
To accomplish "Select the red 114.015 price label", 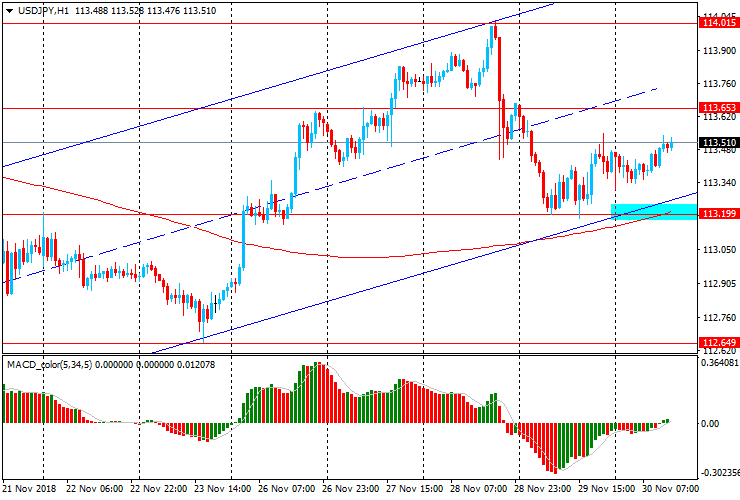I will [x=717, y=22].
